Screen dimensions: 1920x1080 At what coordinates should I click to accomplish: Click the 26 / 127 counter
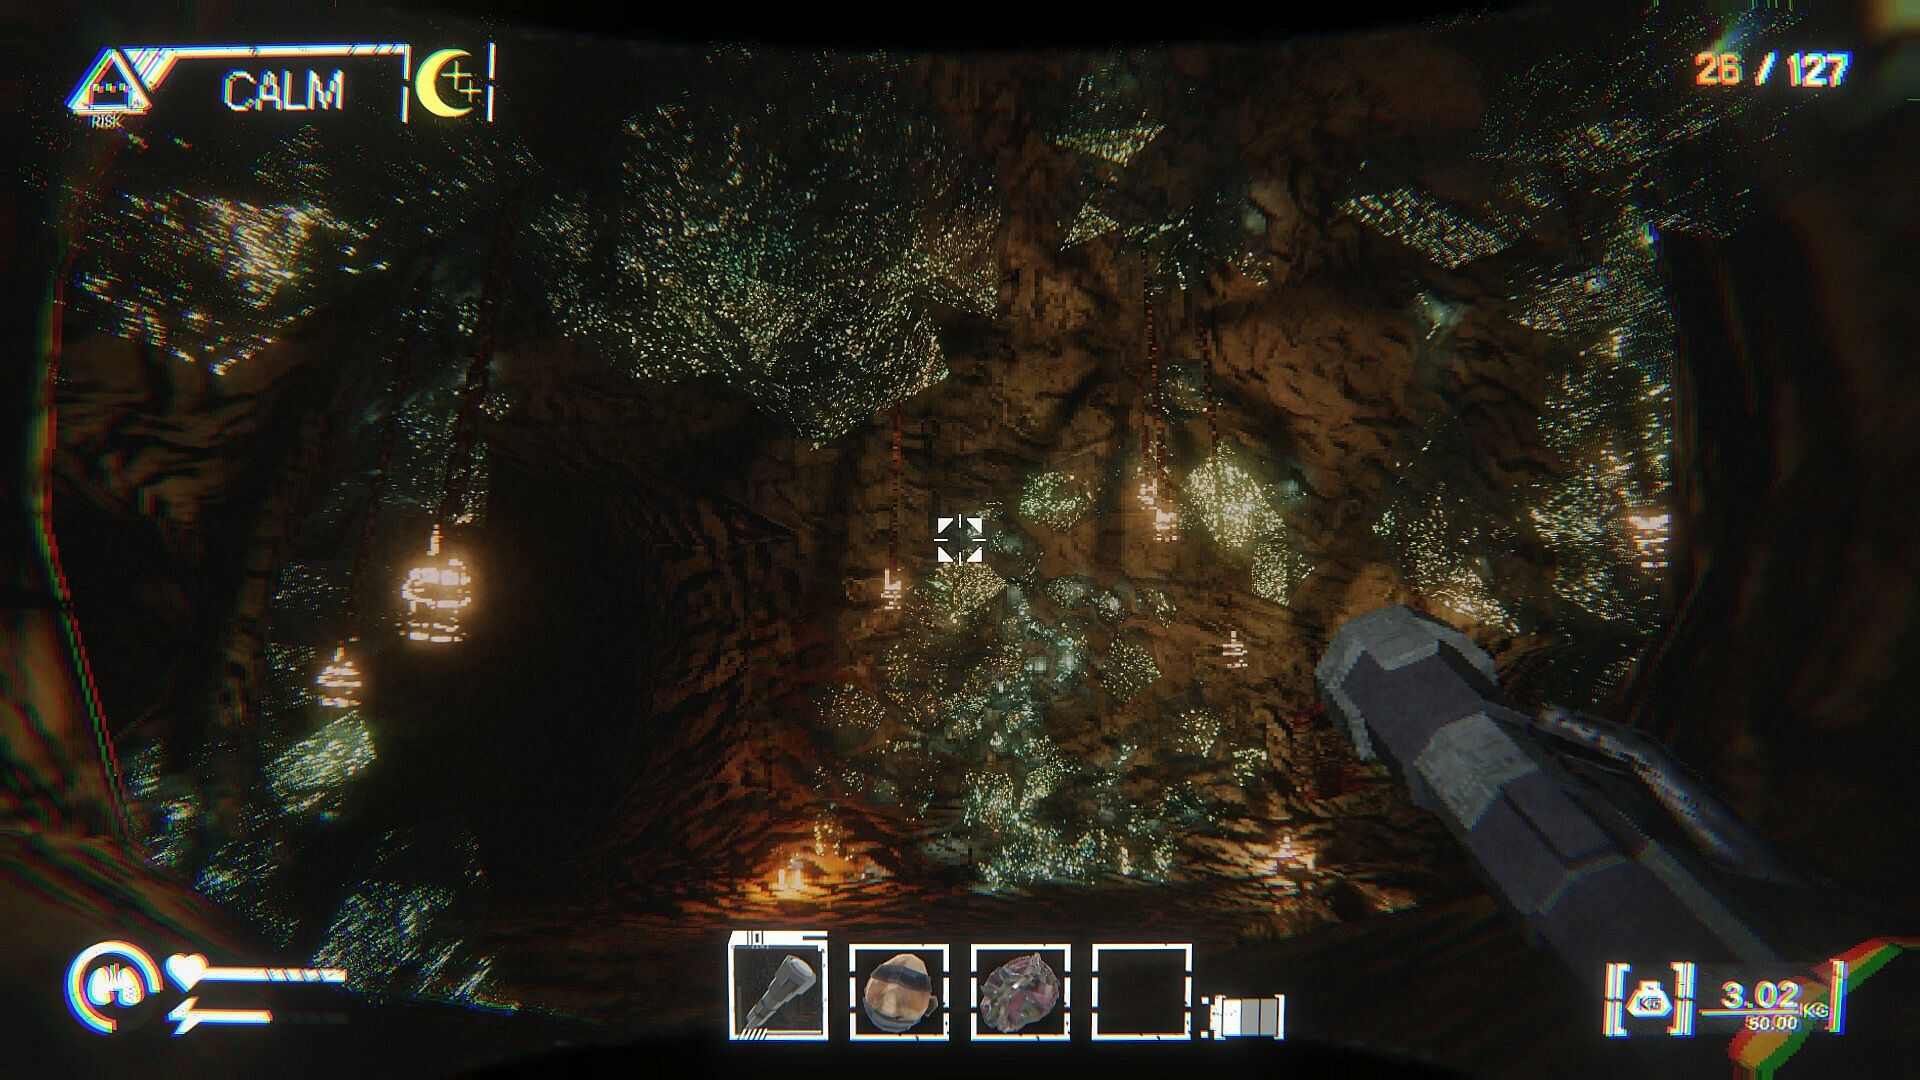[1771, 70]
